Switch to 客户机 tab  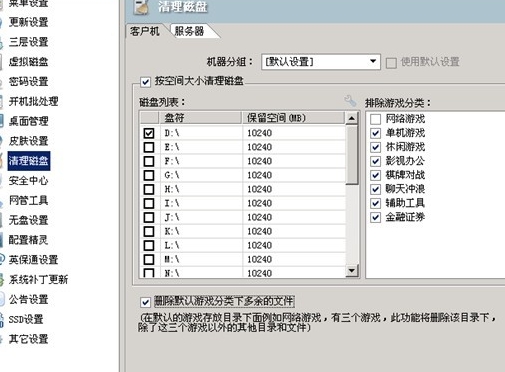coord(144,31)
